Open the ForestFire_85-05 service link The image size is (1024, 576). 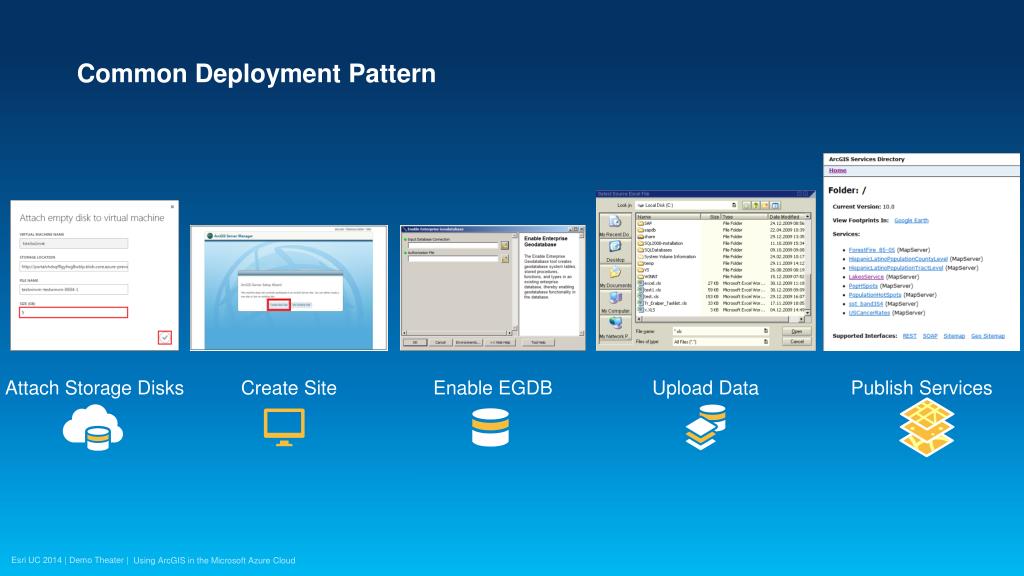871,249
